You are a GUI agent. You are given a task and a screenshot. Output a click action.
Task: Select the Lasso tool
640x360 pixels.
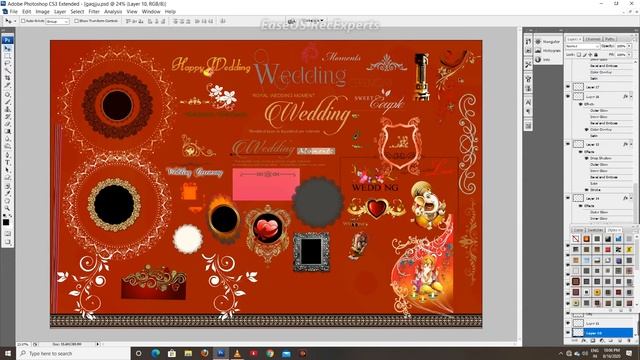click(x=7, y=63)
